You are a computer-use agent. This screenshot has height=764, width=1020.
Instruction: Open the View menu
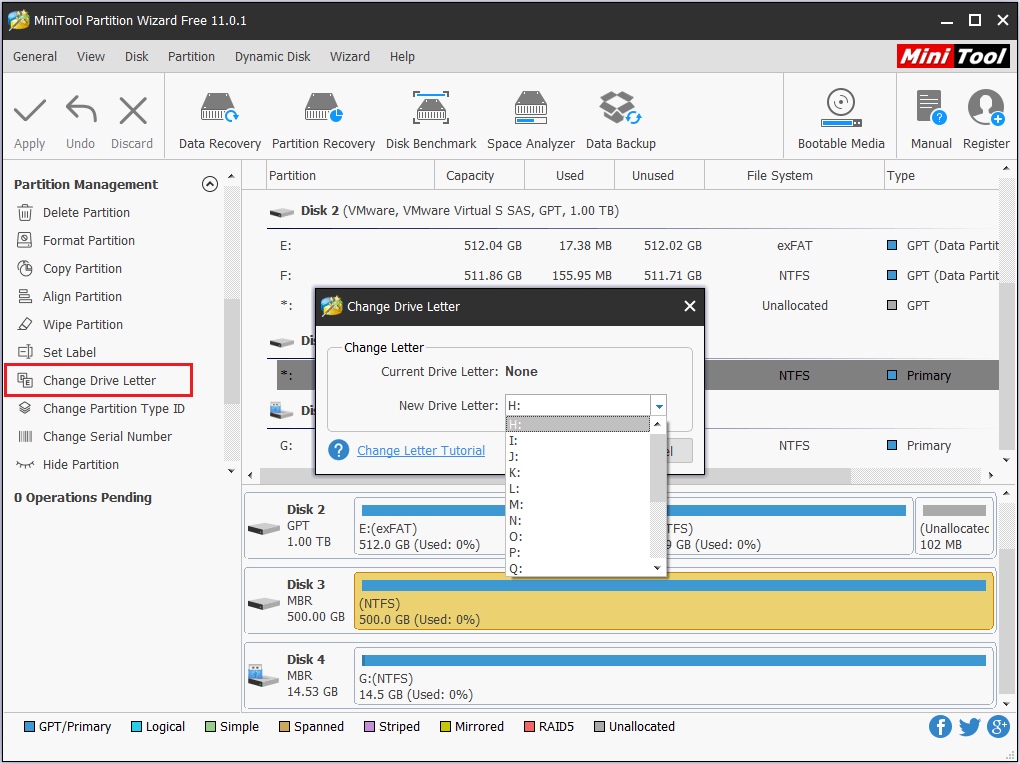click(90, 57)
